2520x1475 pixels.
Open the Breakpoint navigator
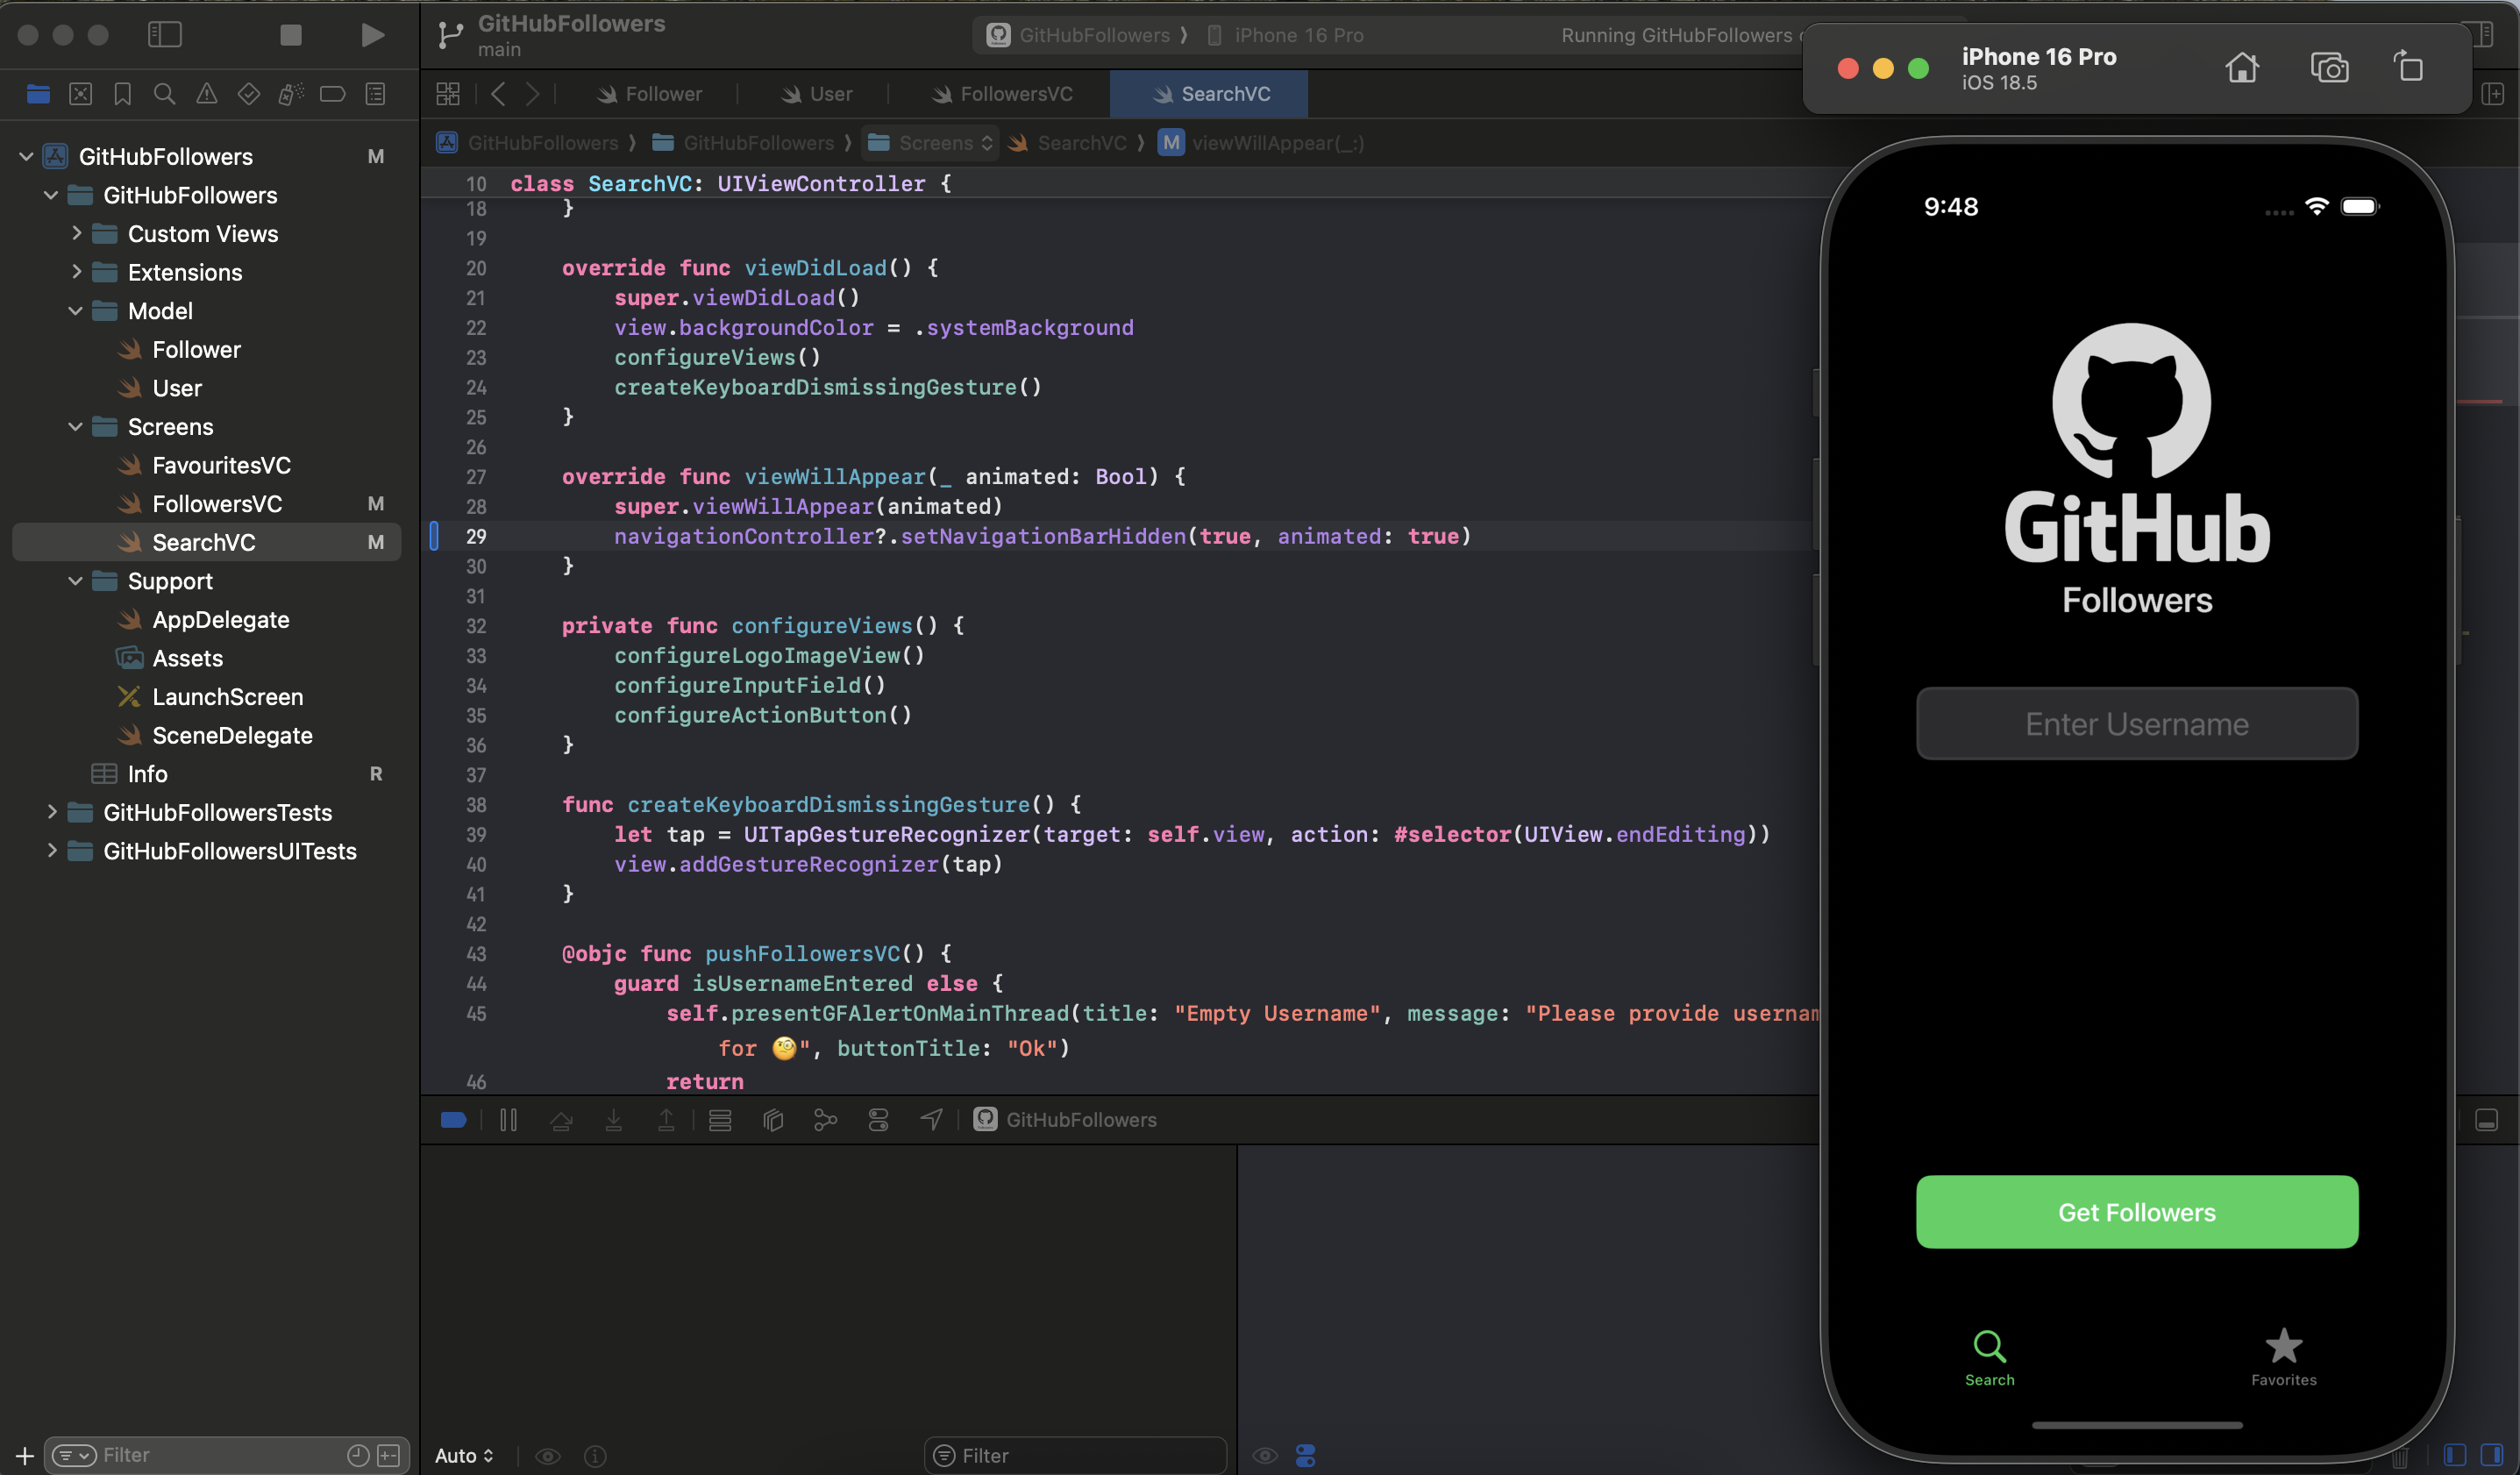[x=333, y=94]
